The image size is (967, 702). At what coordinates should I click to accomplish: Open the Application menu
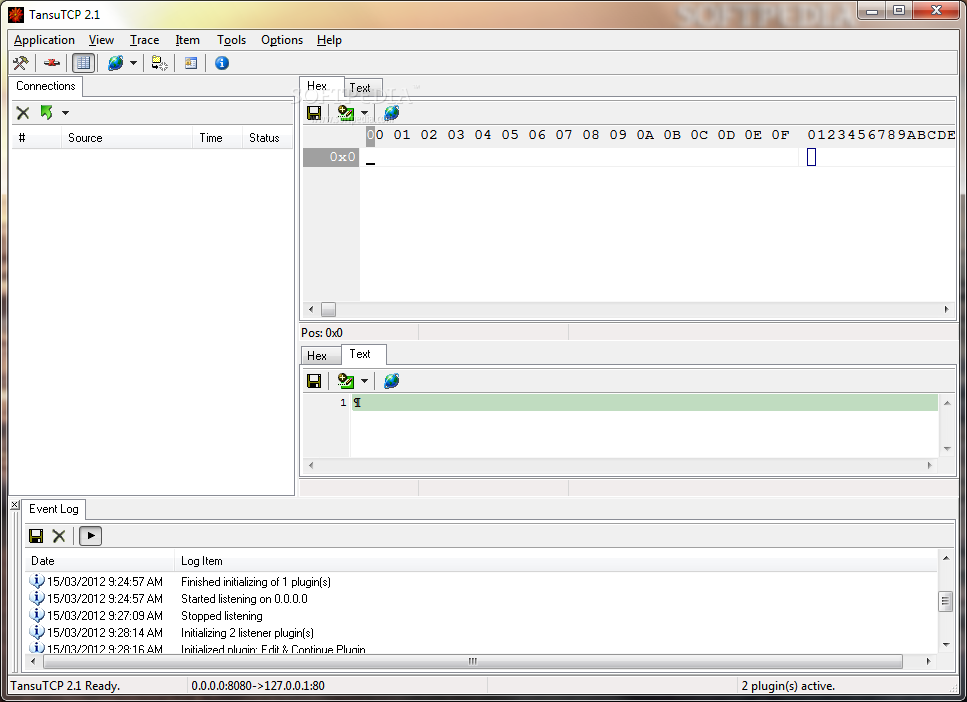pyautogui.click(x=44, y=40)
